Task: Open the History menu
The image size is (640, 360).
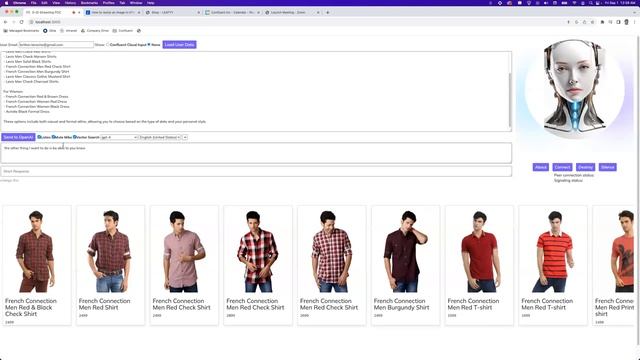Action: click(70, 3)
